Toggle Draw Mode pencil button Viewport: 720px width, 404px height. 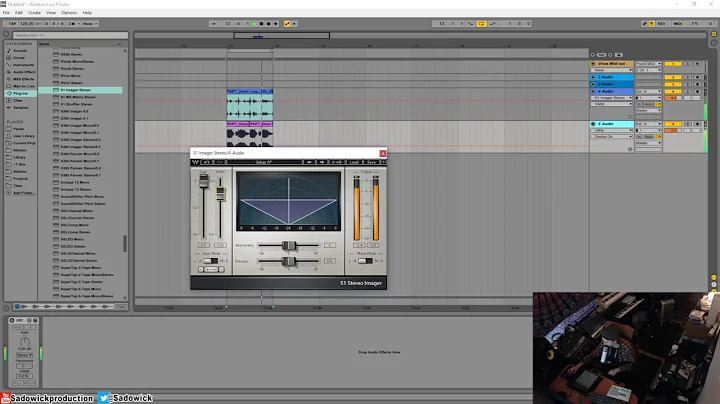coord(644,23)
